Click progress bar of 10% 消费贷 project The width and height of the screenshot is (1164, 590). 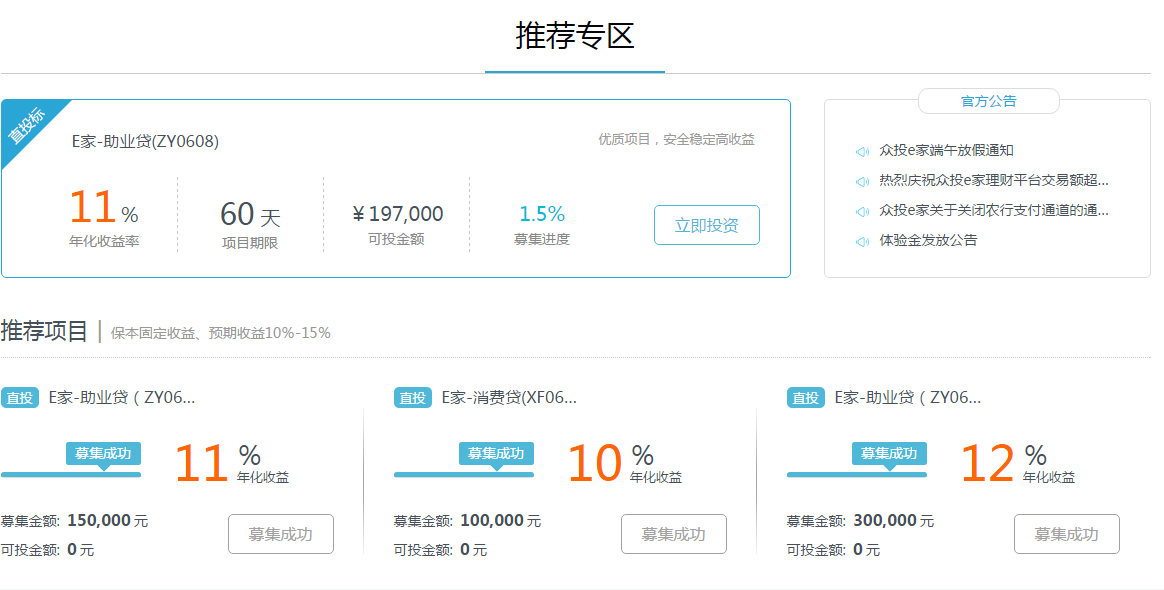[x=464, y=474]
